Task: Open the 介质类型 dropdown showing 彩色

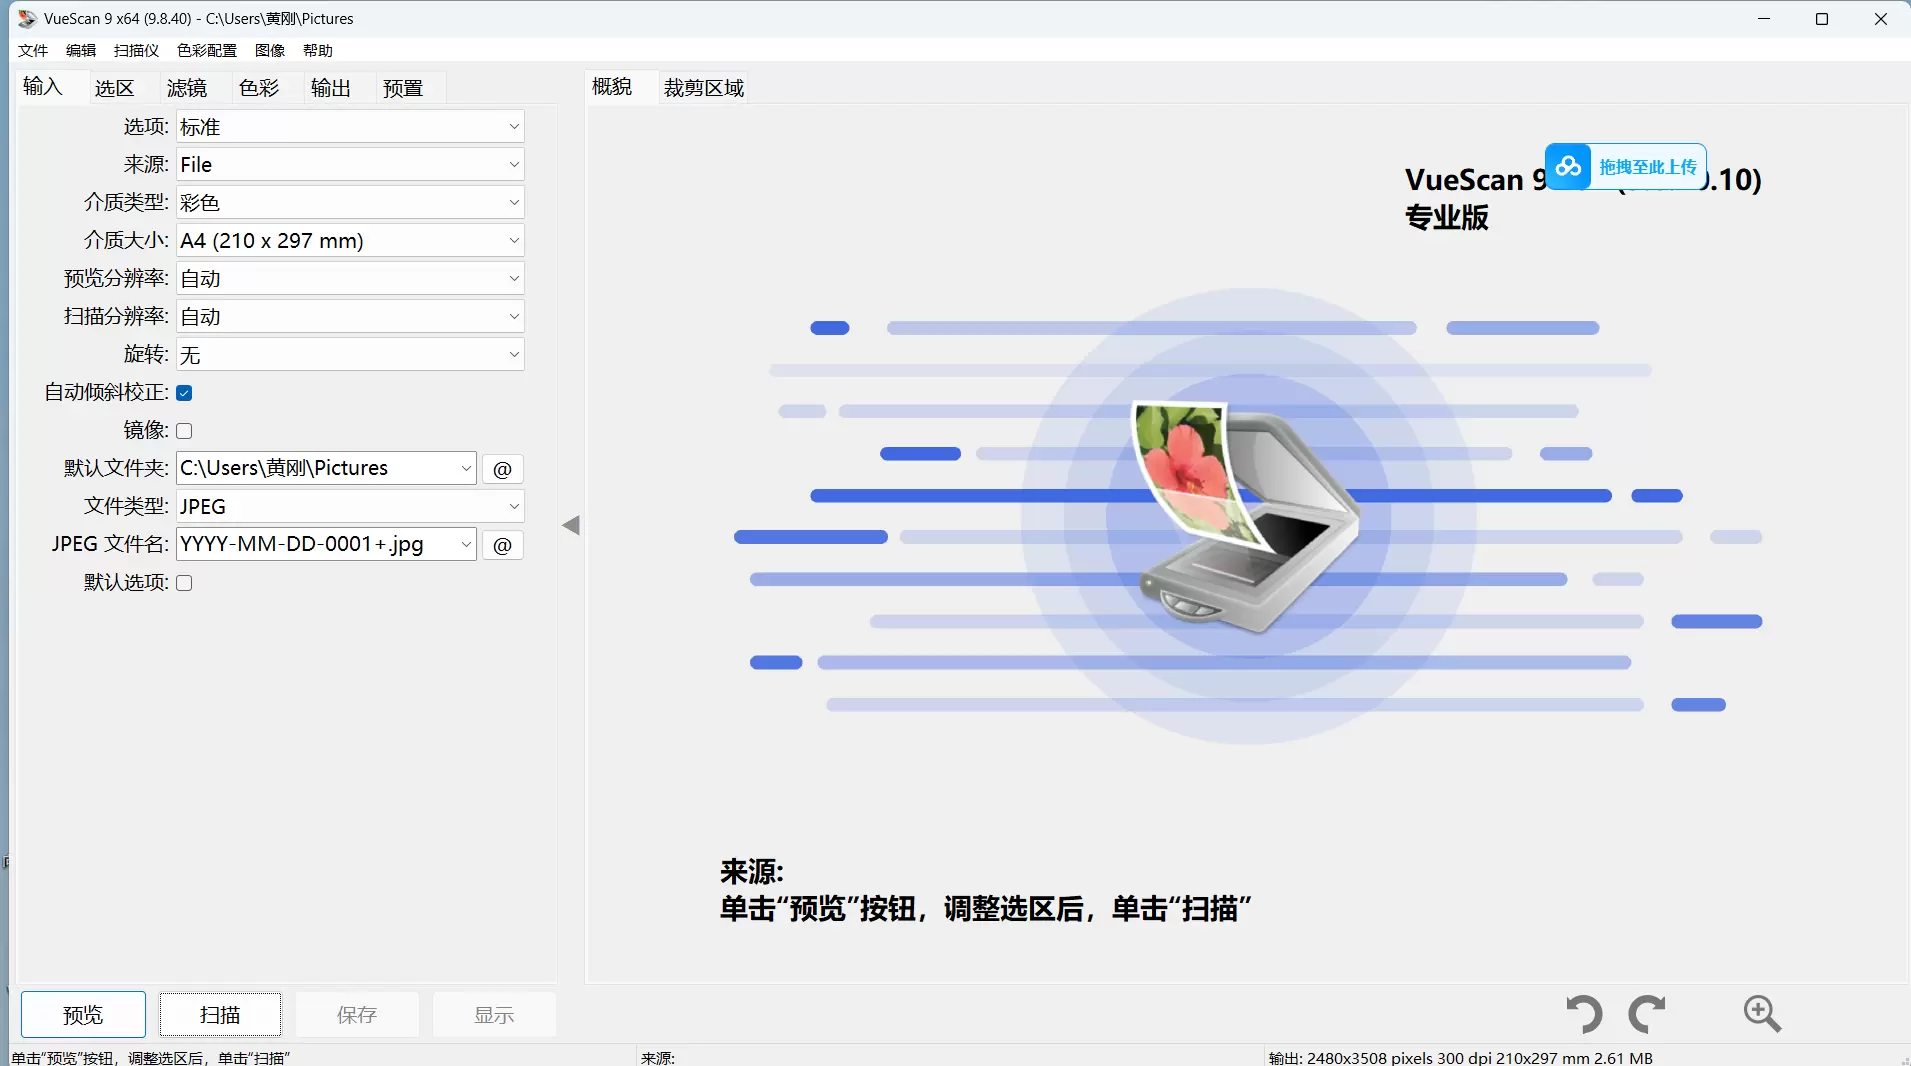Action: 350,203
